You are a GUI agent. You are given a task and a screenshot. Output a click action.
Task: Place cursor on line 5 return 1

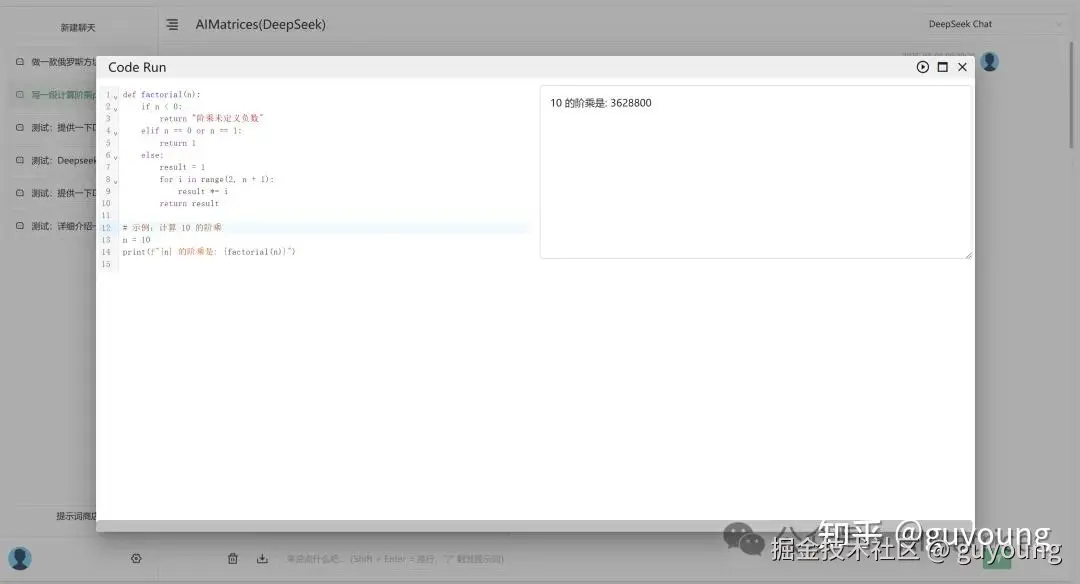pos(178,143)
